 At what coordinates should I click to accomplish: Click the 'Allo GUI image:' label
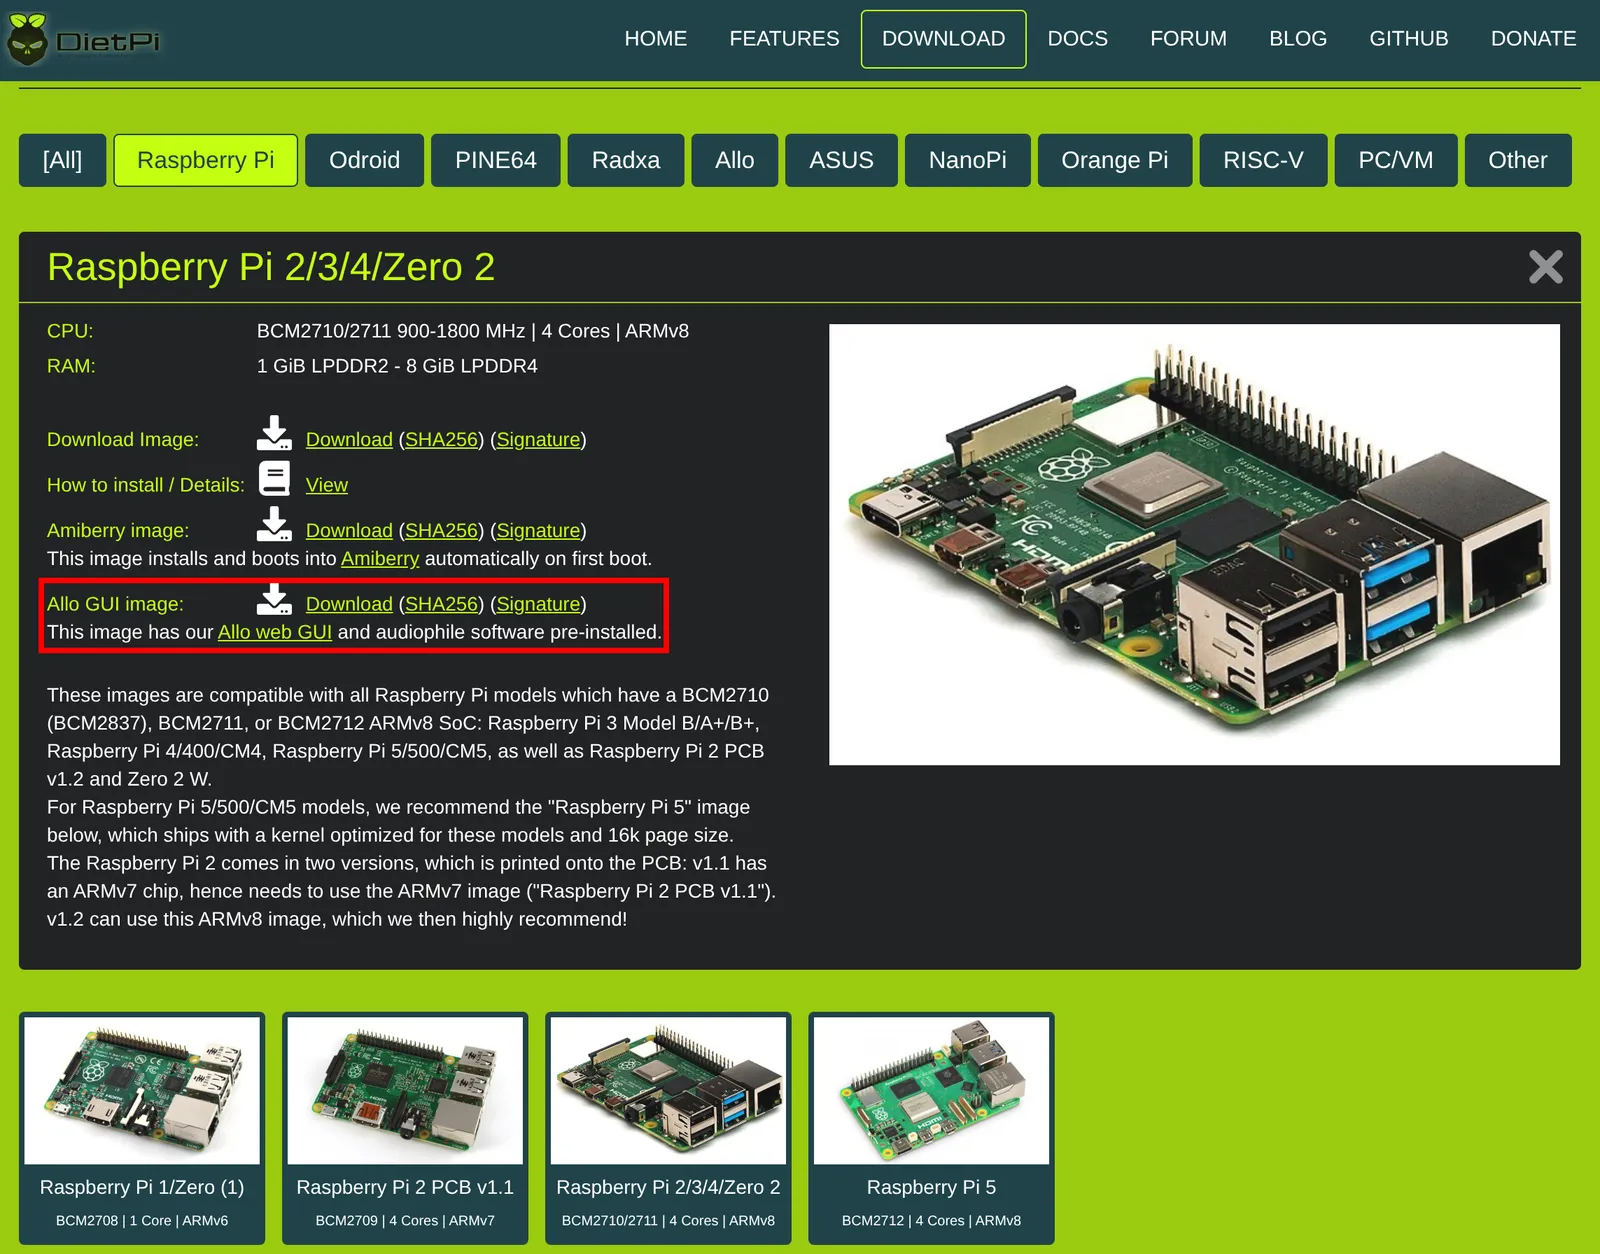(115, 604)
